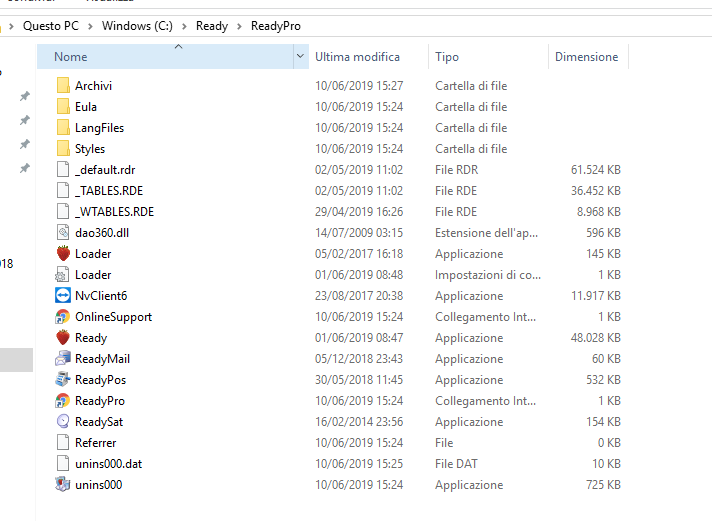Select the _default.rdr file icon
The height and width of the screenshot is (521, 712).
[63, 169]
